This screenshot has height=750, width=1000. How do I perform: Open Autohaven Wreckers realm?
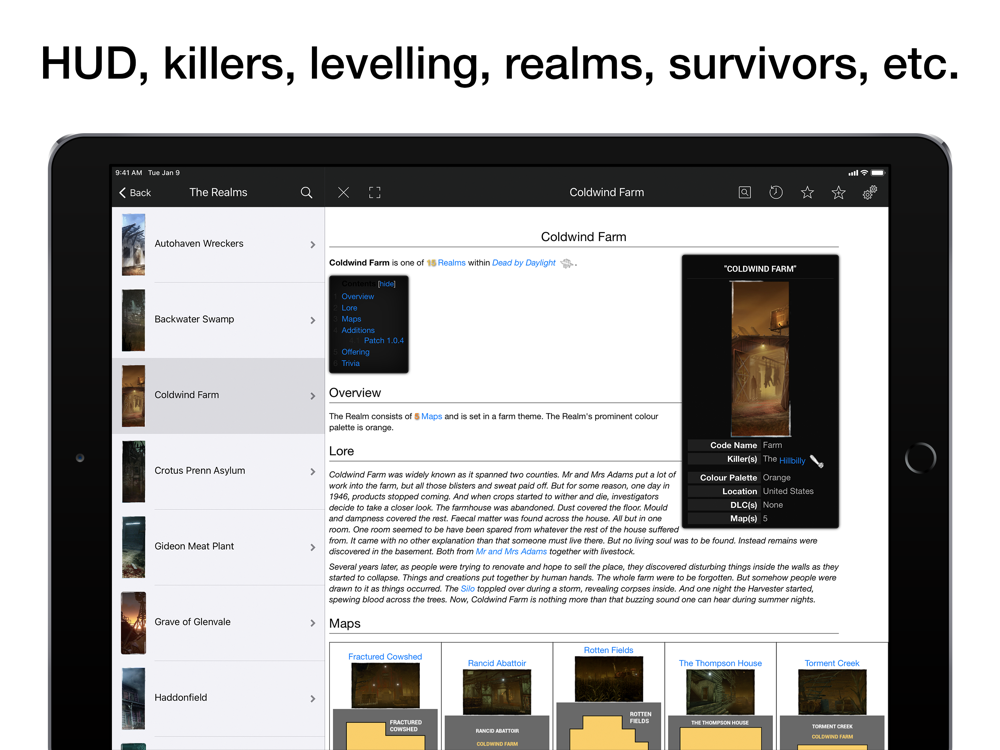tap(218, 244)
